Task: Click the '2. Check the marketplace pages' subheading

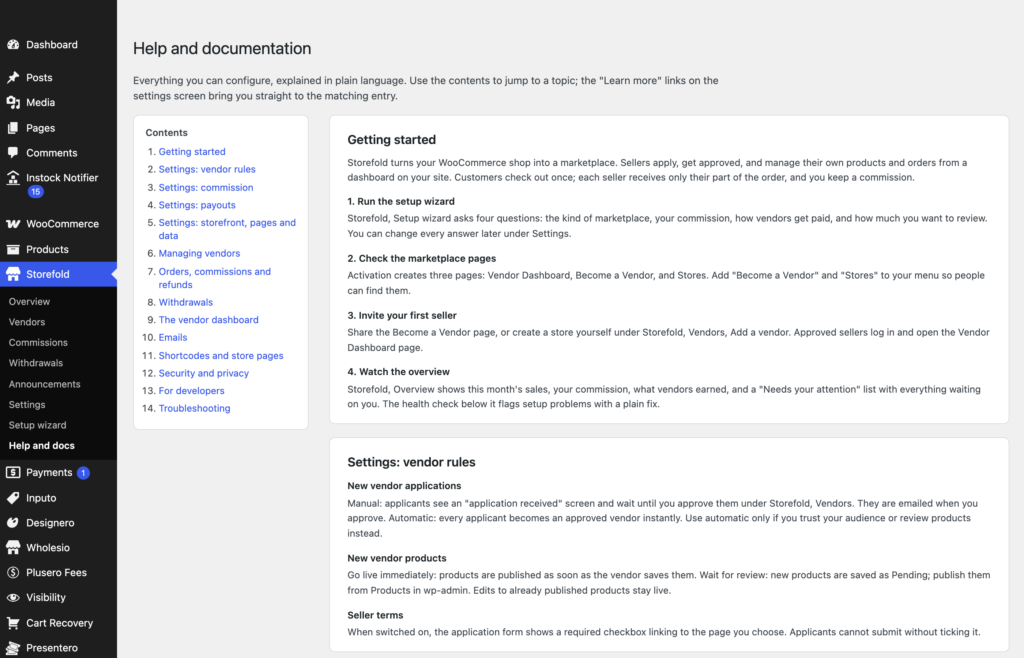Action: tap(422, 258)
